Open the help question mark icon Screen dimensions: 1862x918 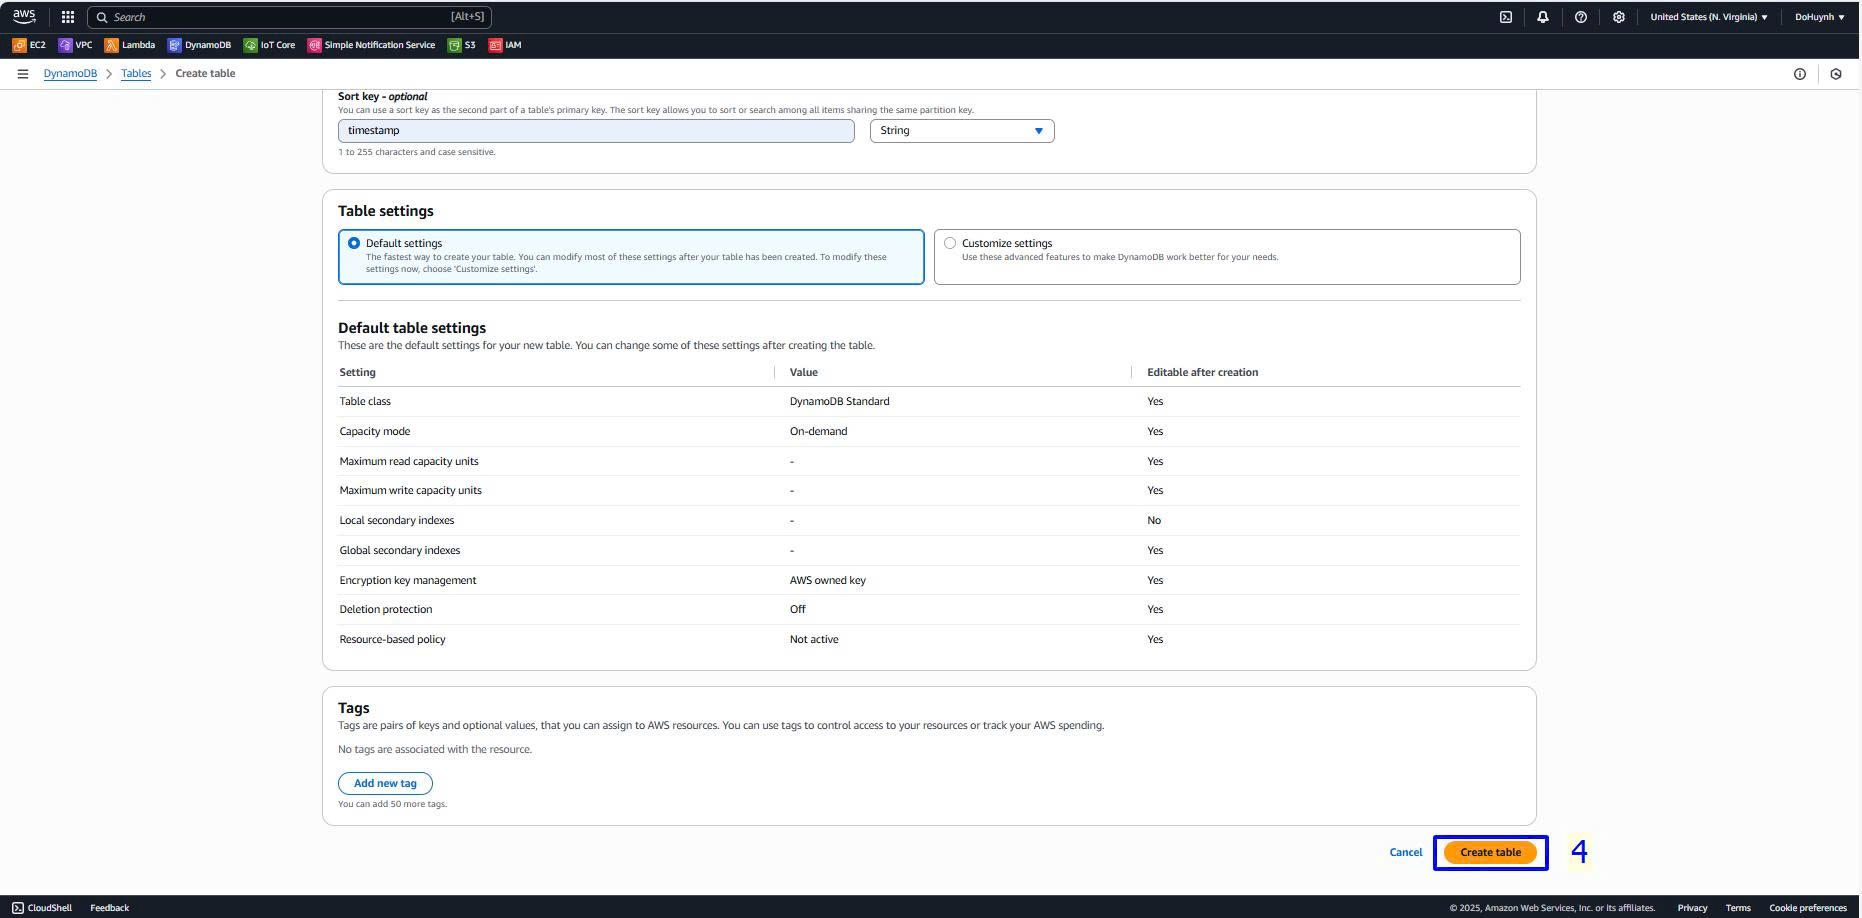point(1580,17)
